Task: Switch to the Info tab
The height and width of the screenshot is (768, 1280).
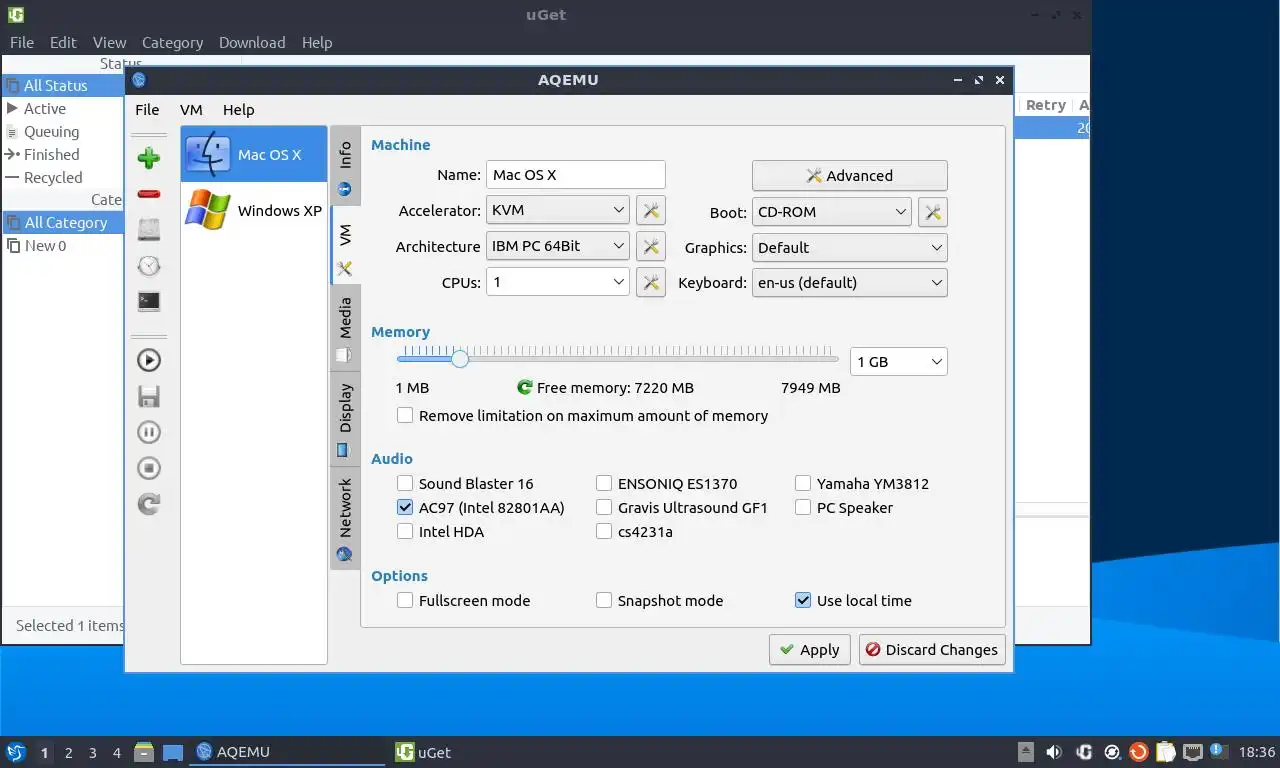Action: pyautogui.click(x=345, y=166)
